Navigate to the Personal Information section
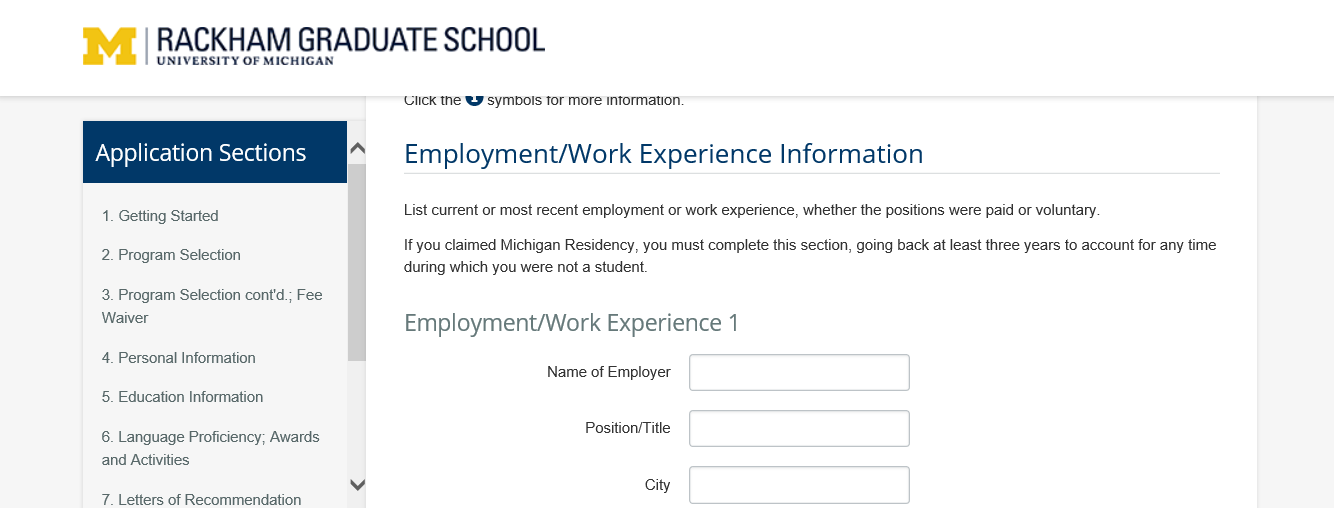 tap(178, 358)
